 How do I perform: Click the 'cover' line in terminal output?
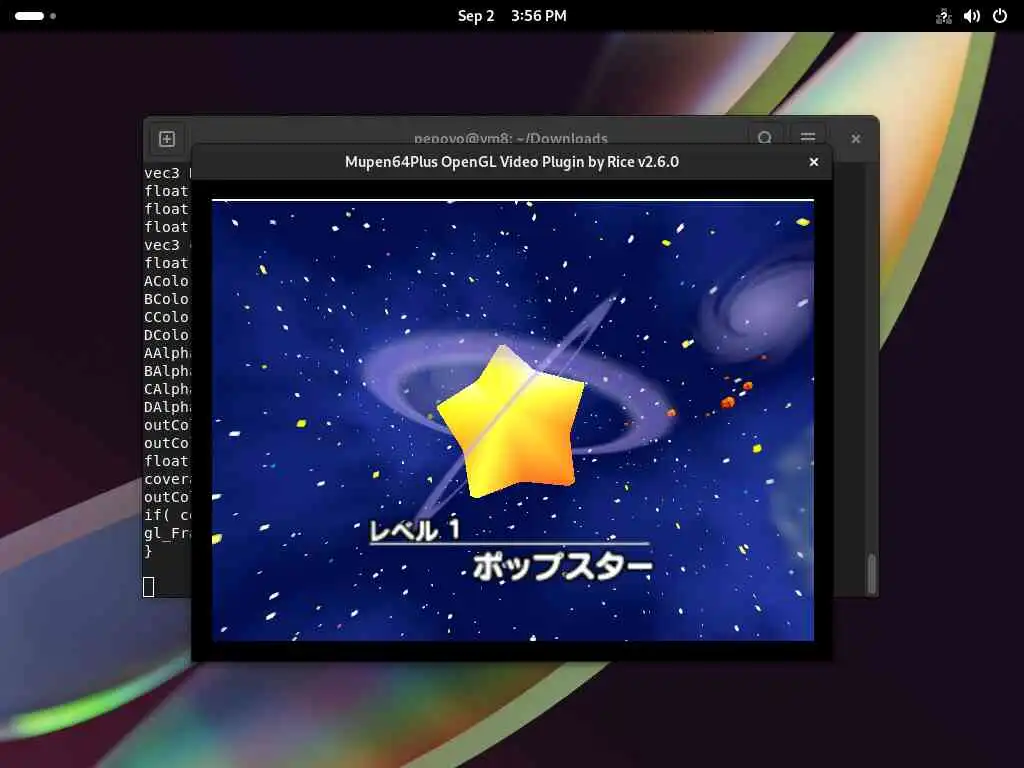point(167,479)
